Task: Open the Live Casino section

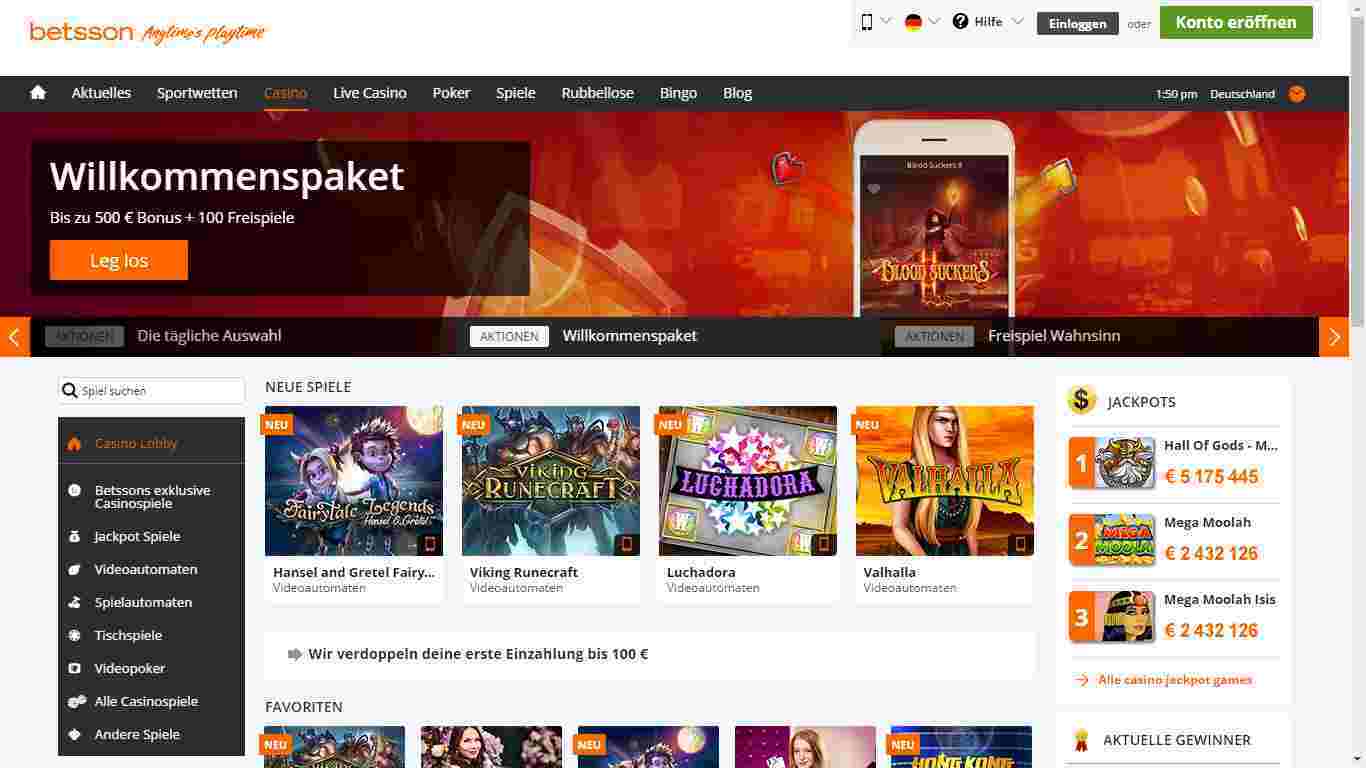Action: pos(370,93)
